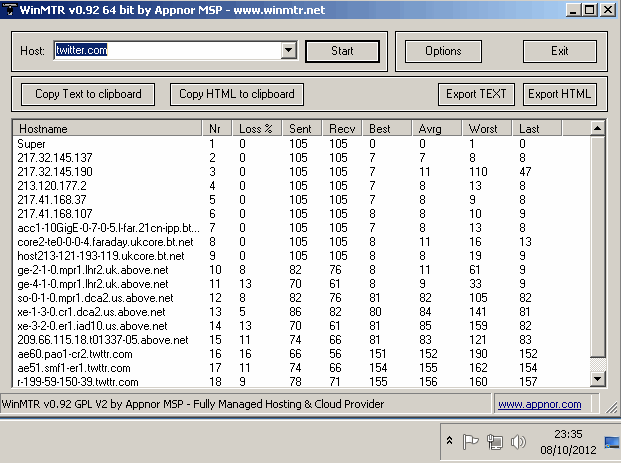Select ae51.smf1-er1.twttr.com row
This screenshot has height=463, width=621.
pos(302,368)
